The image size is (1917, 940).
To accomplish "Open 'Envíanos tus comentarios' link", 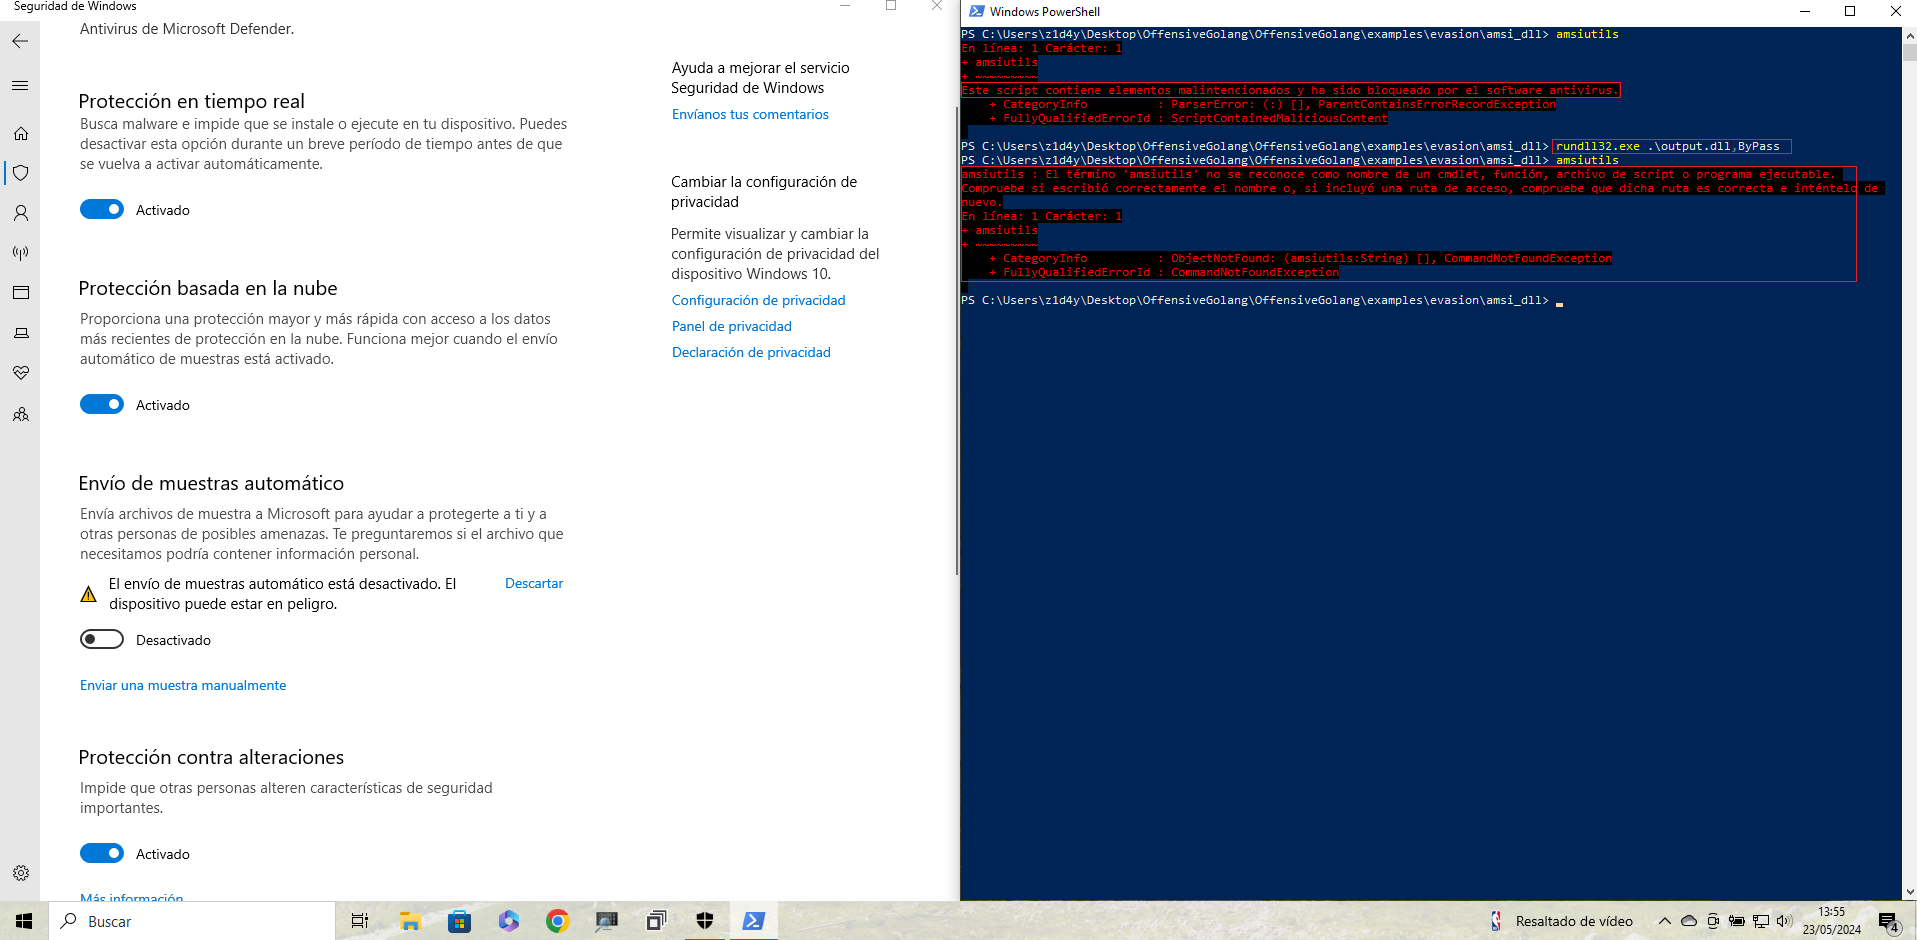I will pos(750,114).
